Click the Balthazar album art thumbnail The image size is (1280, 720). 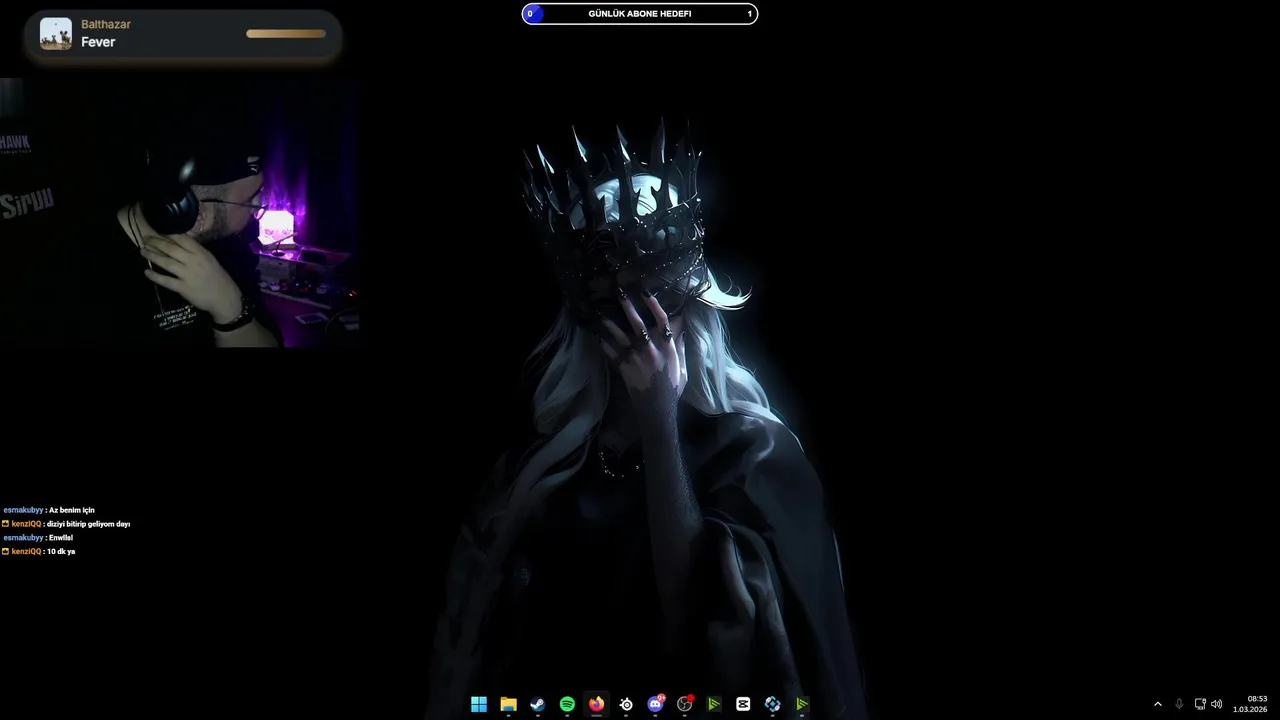click(x=56, y=34)
